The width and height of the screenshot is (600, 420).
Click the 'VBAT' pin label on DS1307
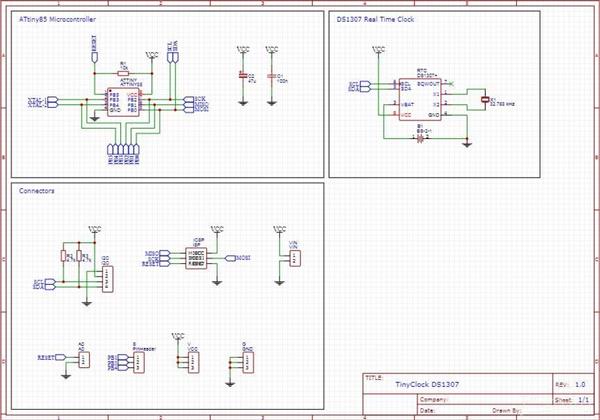[x=408, y=104]
